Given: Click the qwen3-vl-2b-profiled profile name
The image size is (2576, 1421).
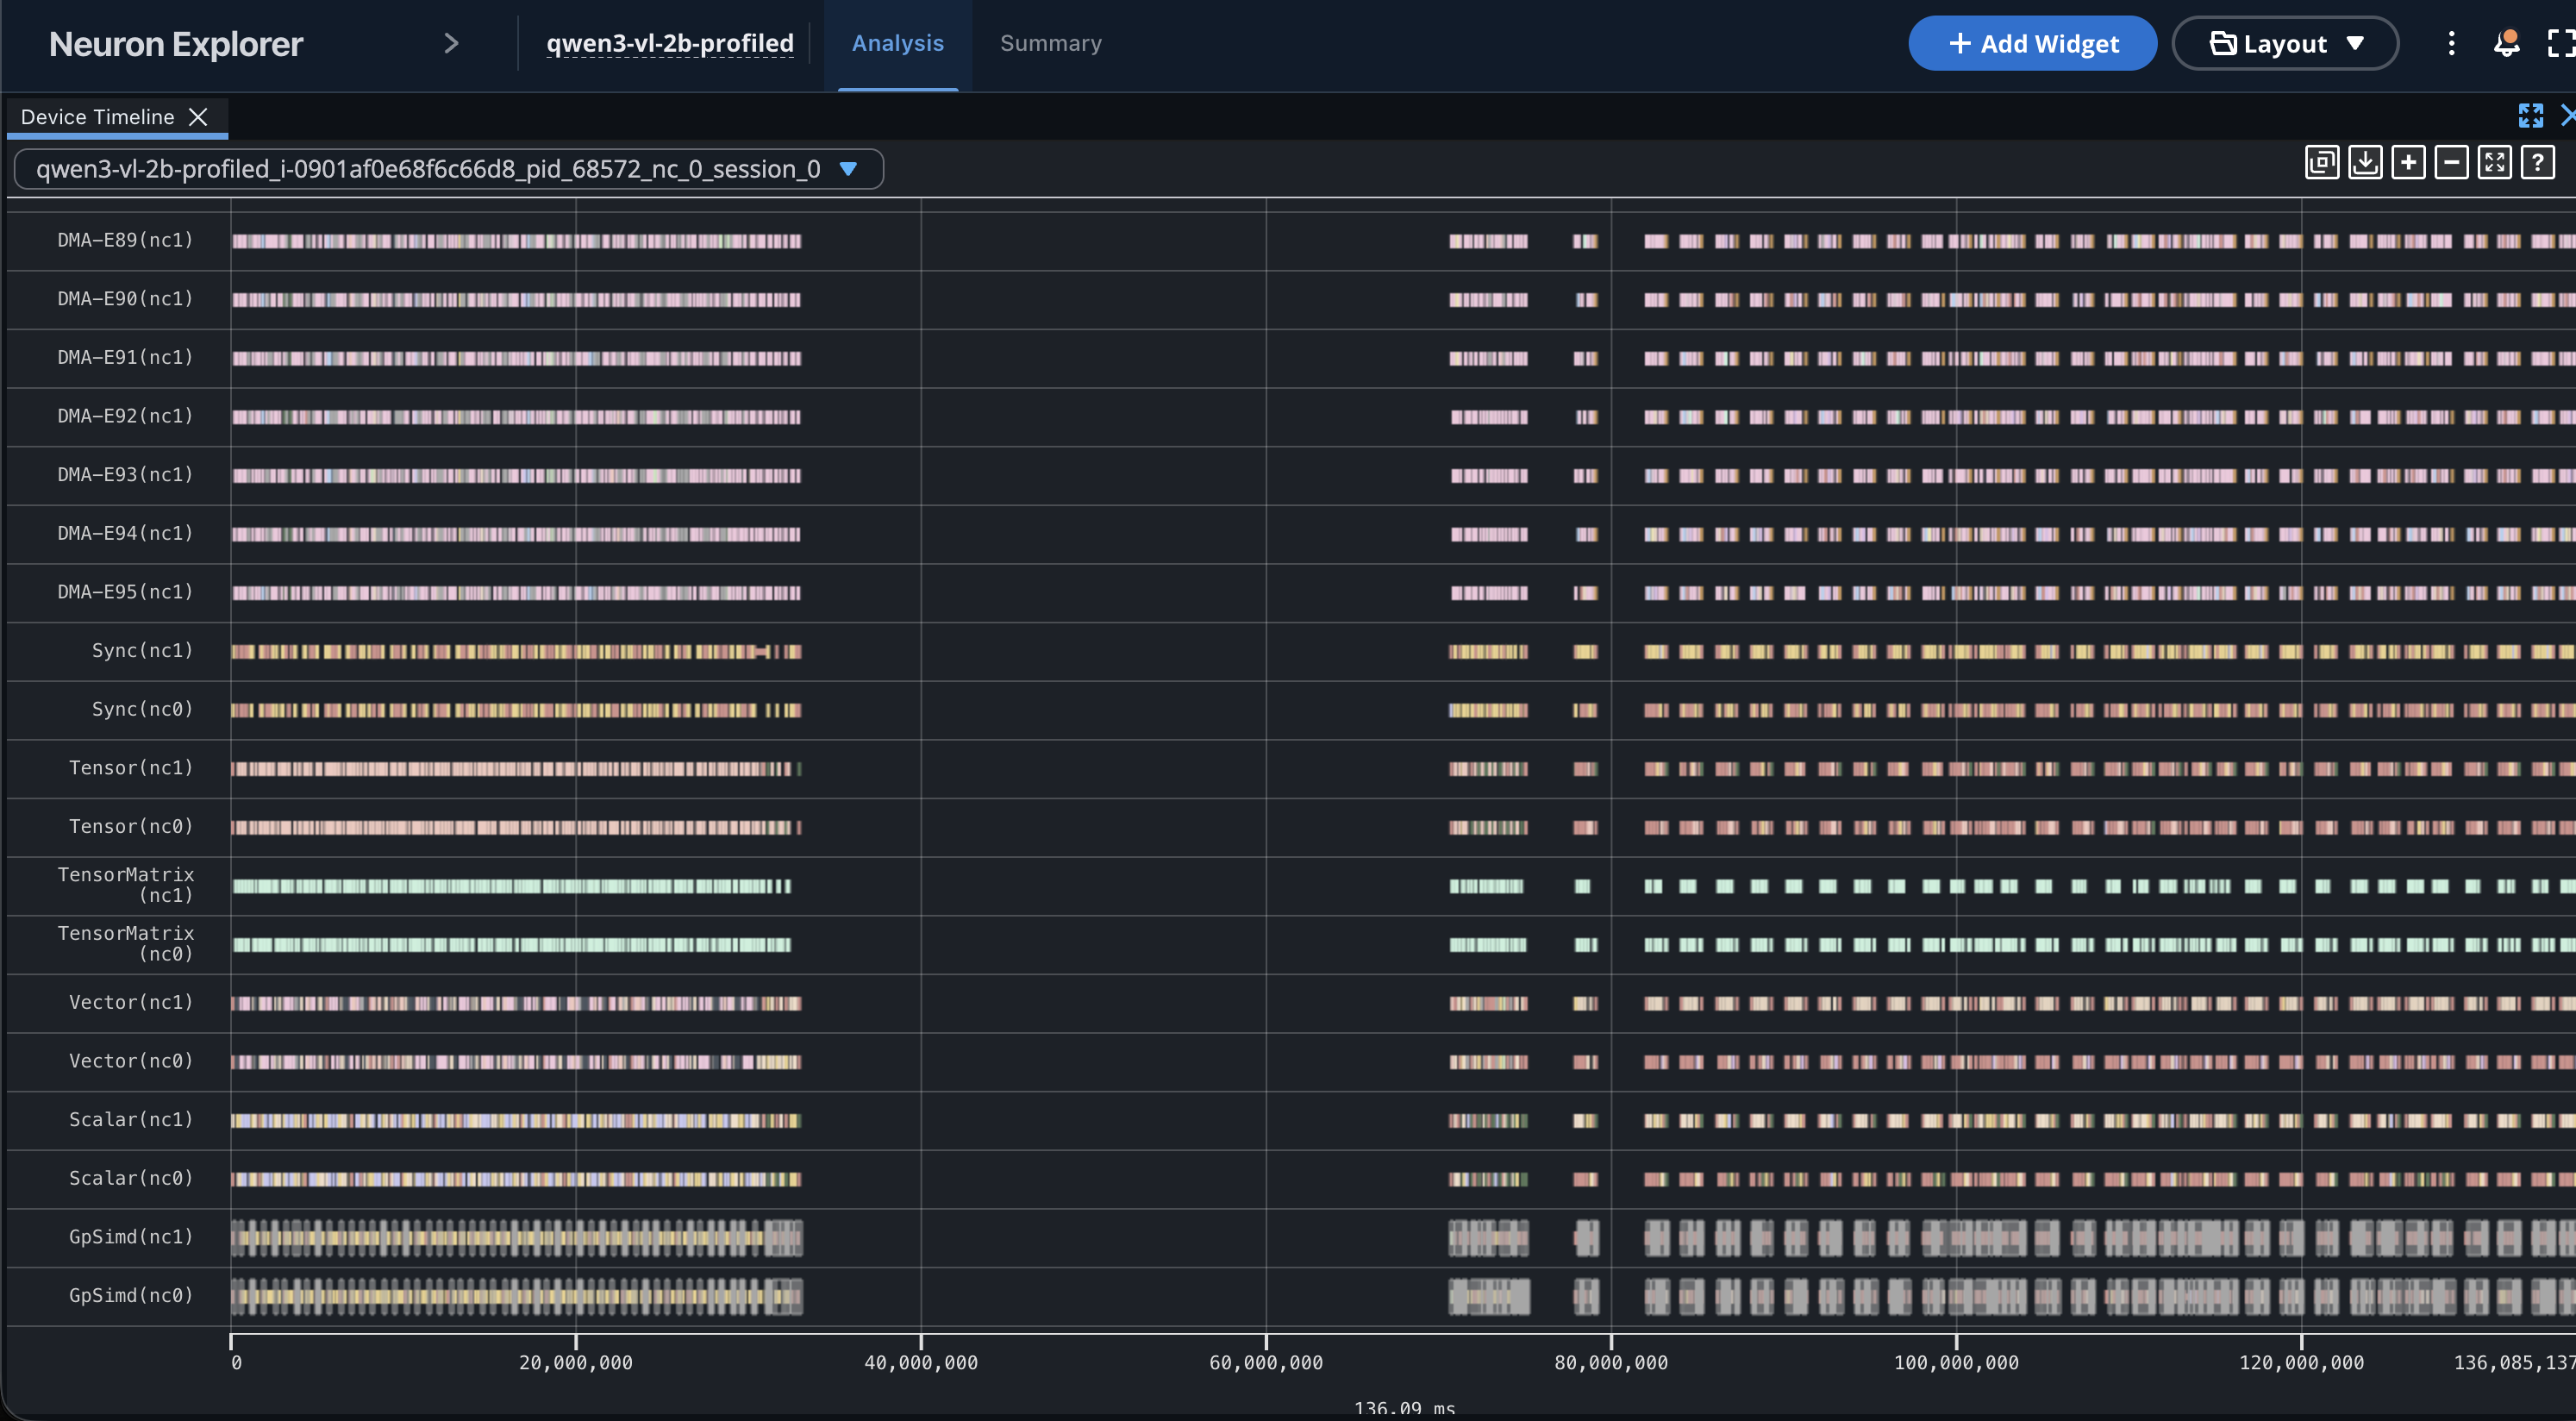Looking at the screenshot, I should pos(669,43).
